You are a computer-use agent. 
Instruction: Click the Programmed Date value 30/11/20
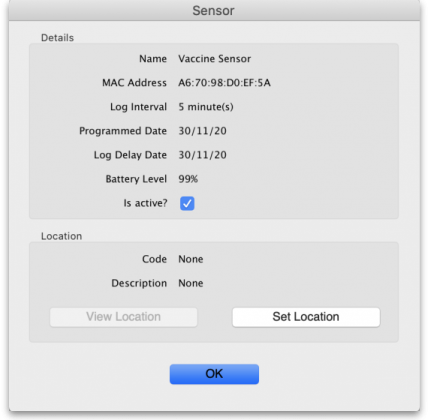point(202,131)
